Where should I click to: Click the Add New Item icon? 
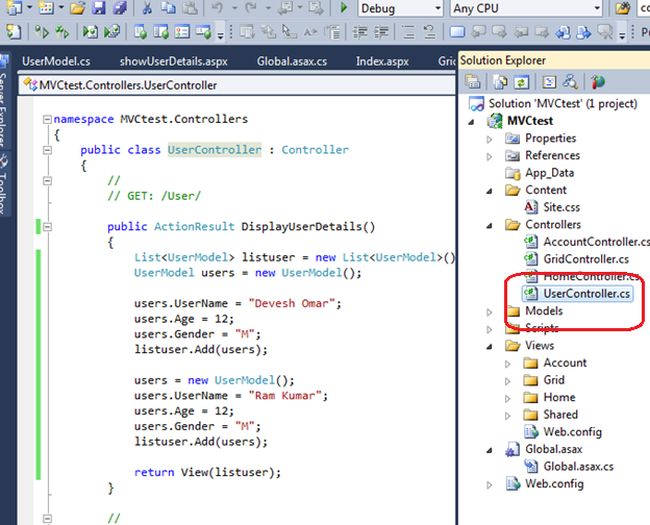point(46,8)
